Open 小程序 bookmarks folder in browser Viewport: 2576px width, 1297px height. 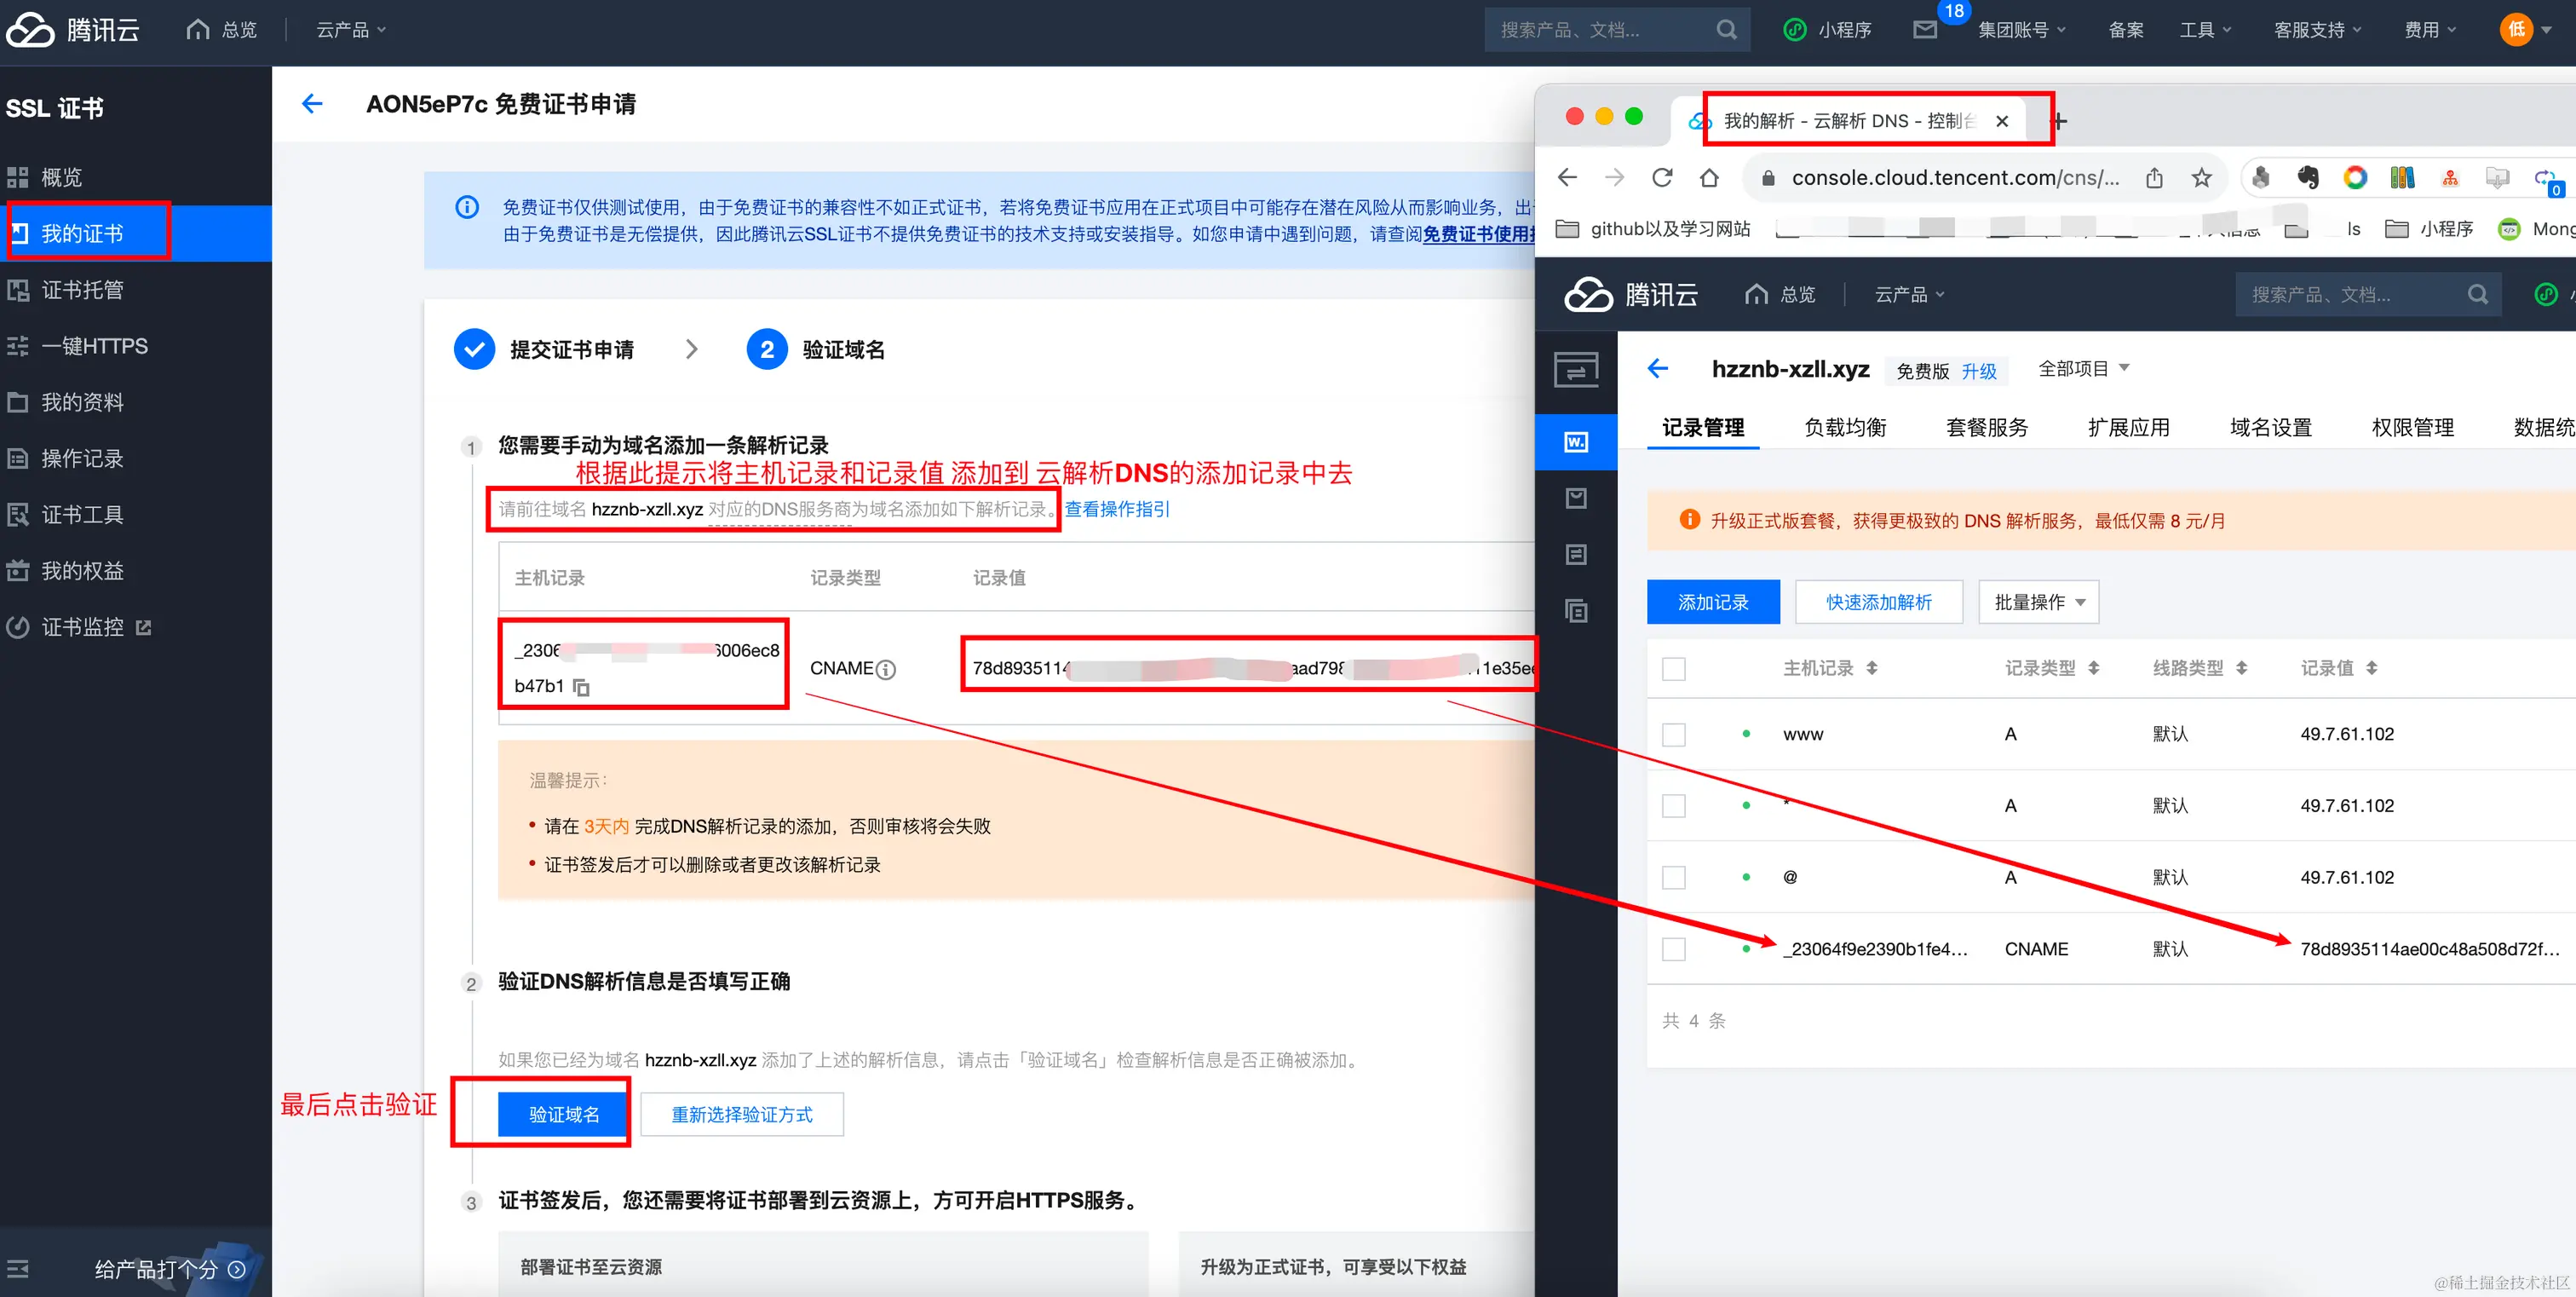pyautogui.click(x=2429, y=229)
